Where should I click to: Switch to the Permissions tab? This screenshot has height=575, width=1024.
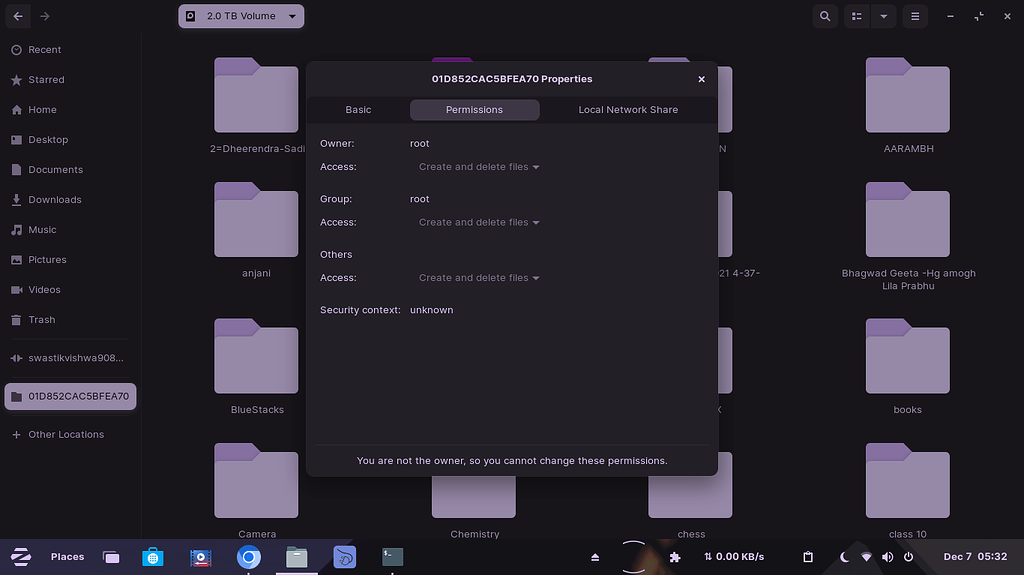point(474,110)
